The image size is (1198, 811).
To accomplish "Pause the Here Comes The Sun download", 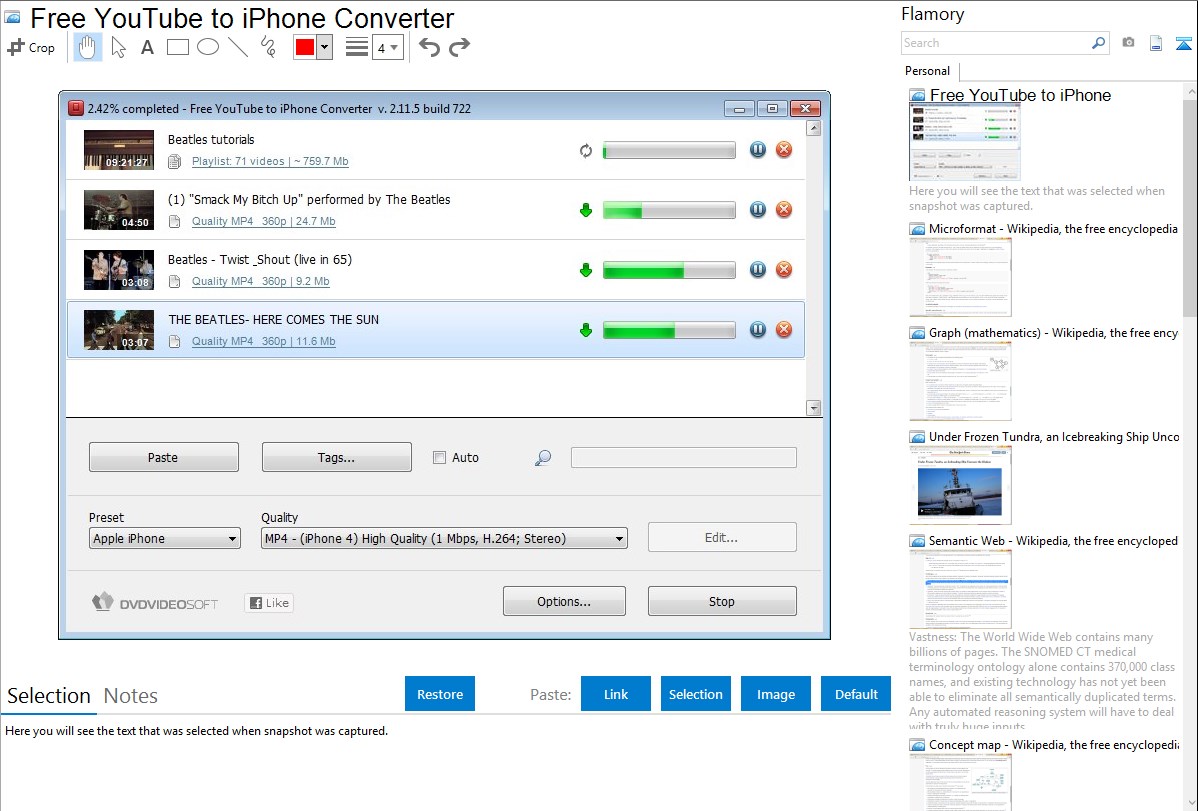I will point(758,329).
